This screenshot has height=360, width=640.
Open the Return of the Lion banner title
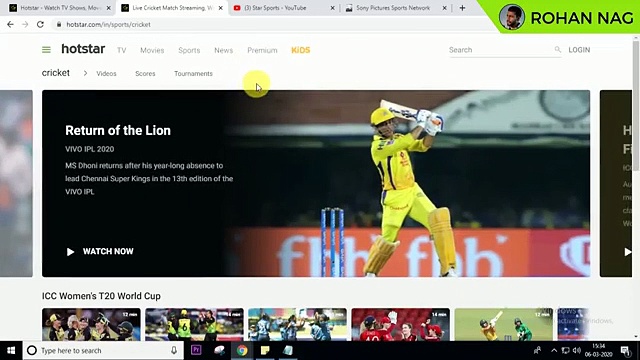point(118,130)
